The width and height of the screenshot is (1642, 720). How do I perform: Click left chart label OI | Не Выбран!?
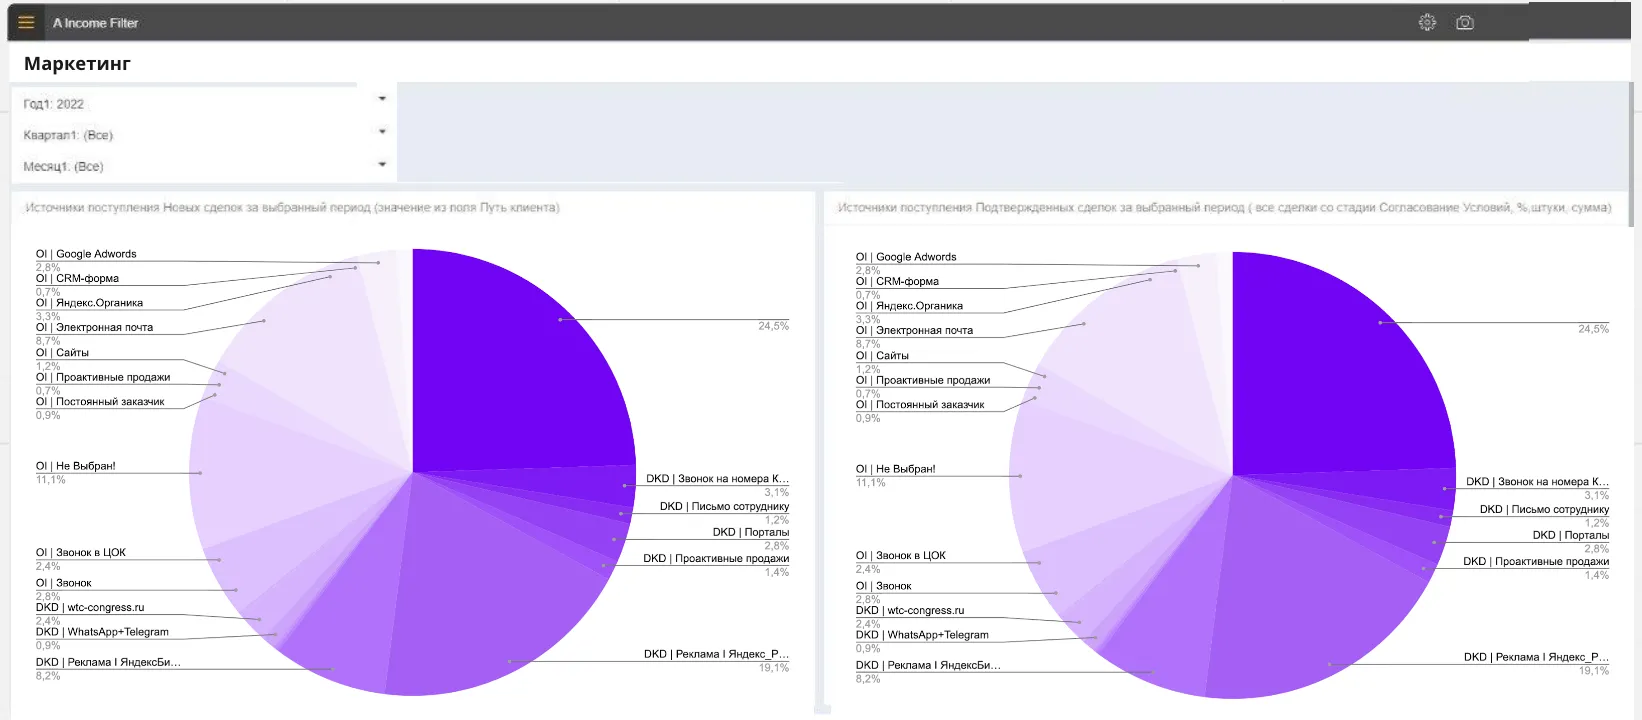pos(76,466)
